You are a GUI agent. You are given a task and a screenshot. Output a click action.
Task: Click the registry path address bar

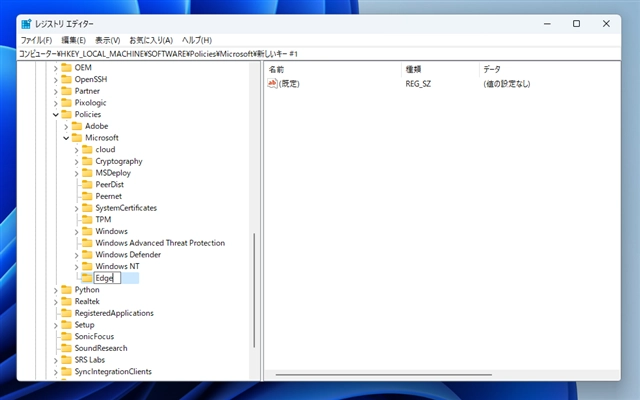point(319,54)
